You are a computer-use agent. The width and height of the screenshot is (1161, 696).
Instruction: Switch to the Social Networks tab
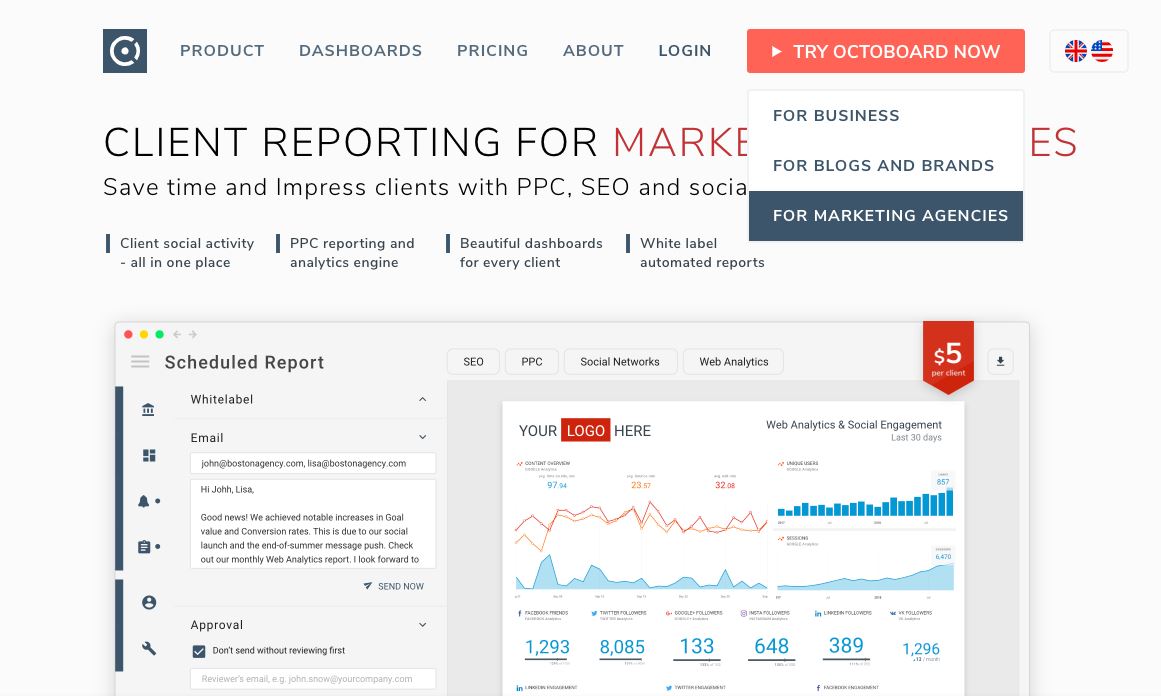620,361
